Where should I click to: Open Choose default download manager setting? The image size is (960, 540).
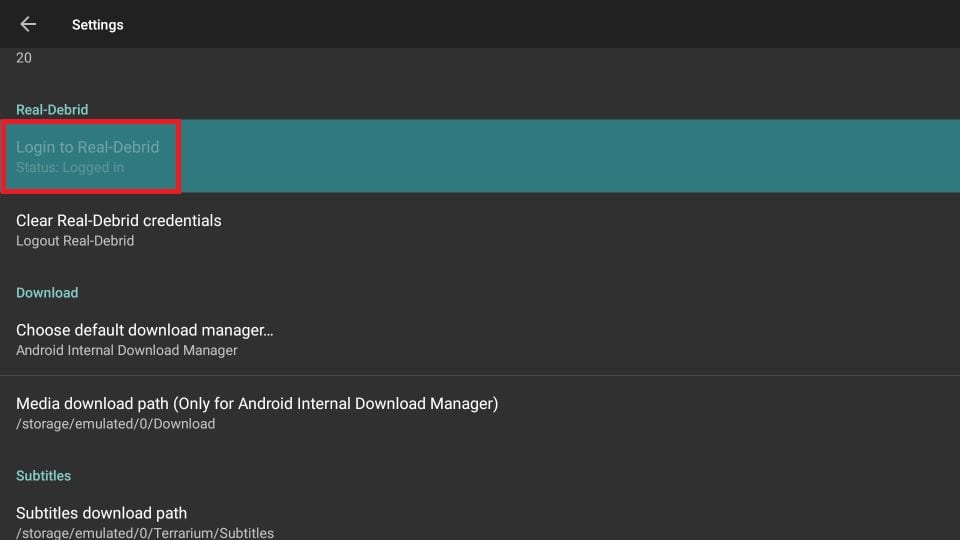(480, 339)
